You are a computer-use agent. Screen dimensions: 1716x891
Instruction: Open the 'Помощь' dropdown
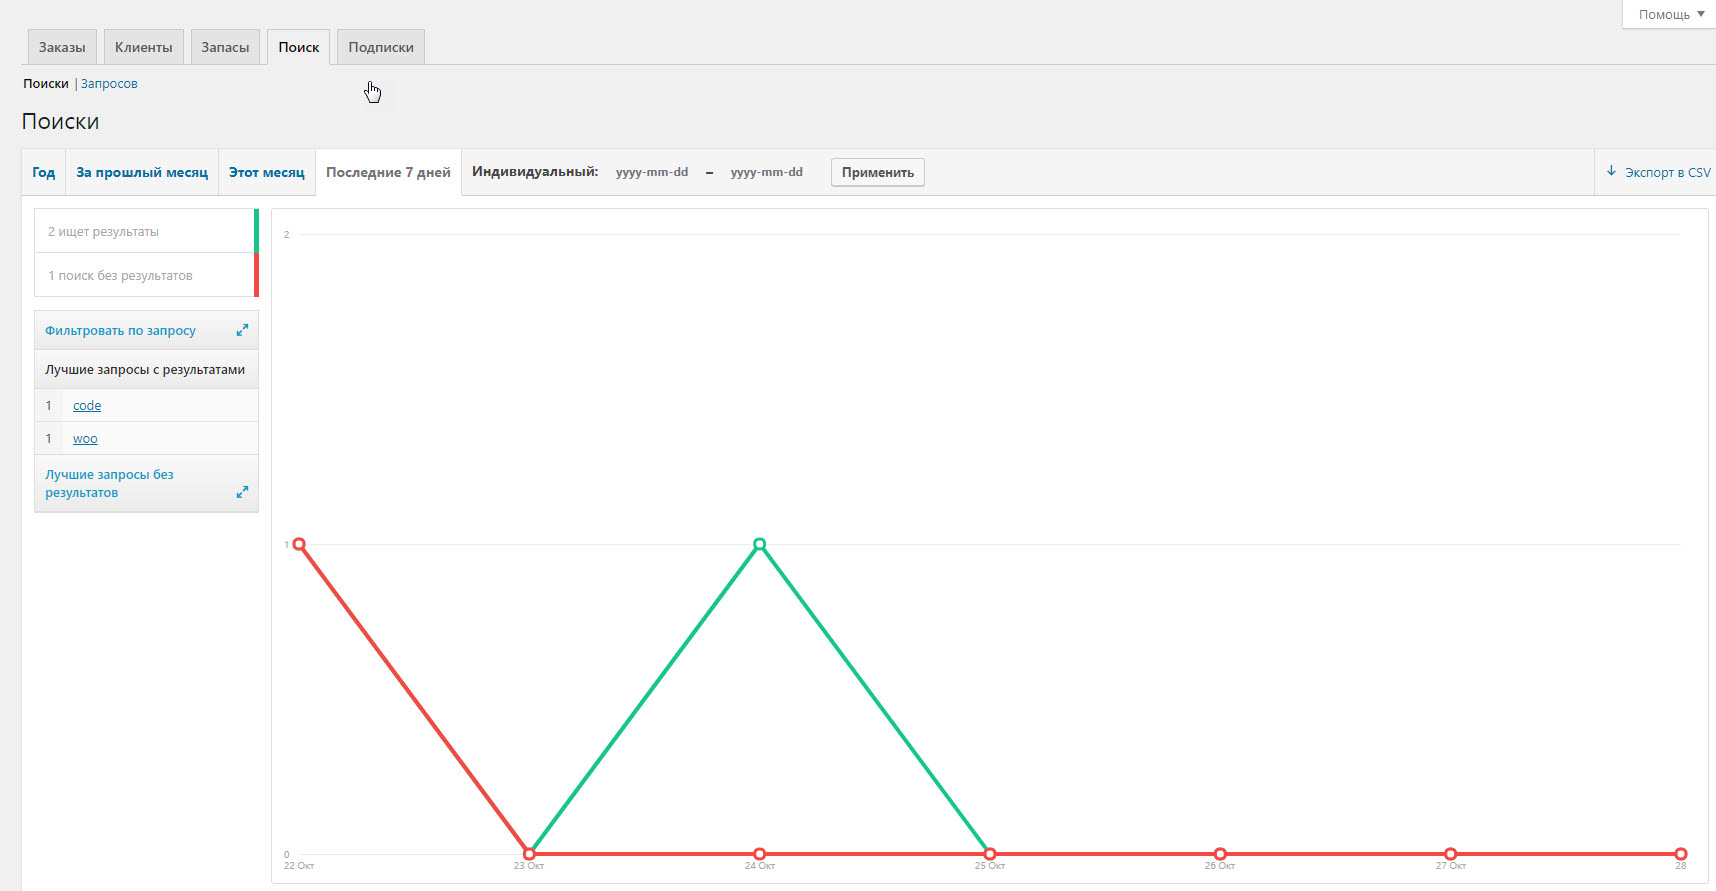[1671, 14]
